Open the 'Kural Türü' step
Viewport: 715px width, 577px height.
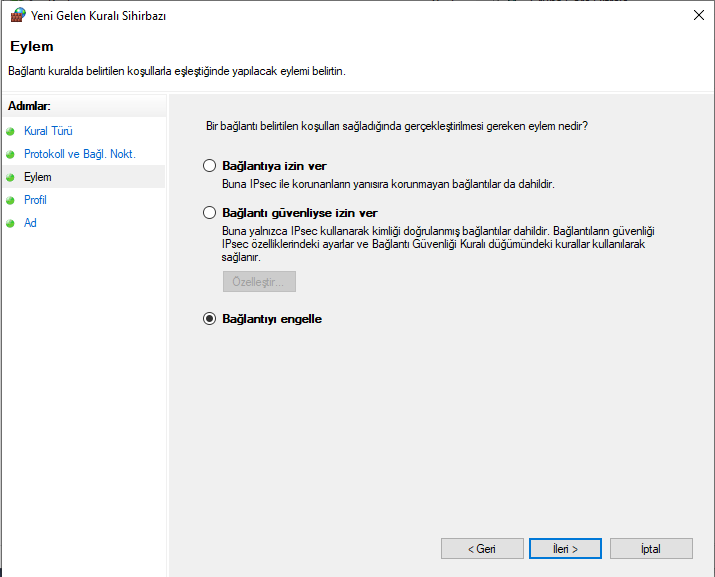(48, 131)
